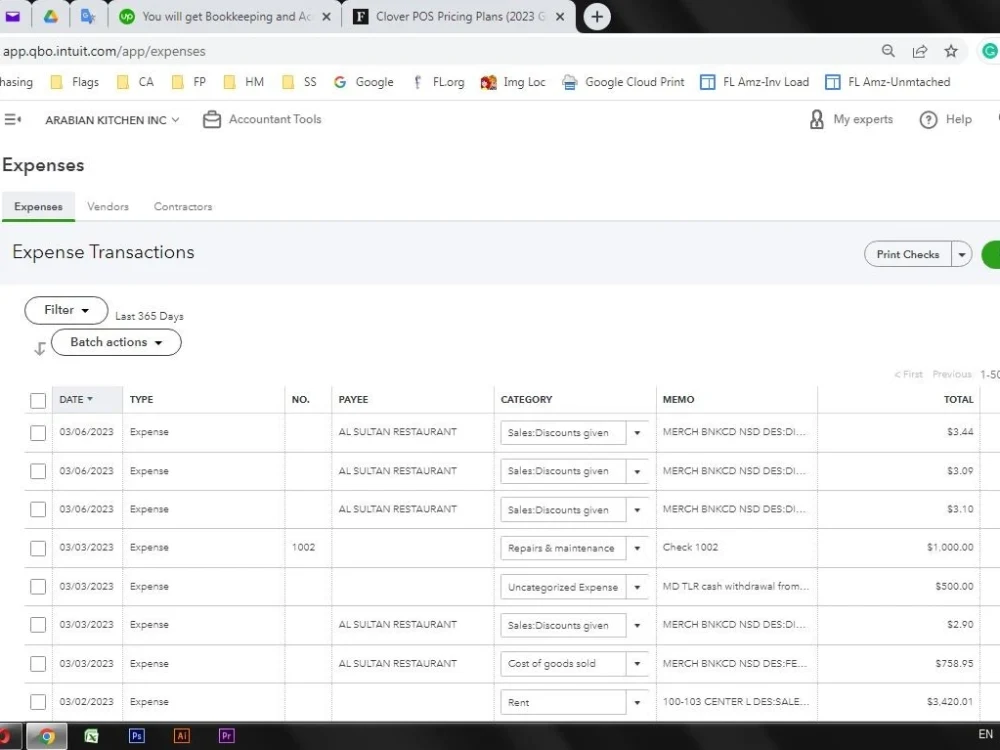
Task: Expand Repairs & maintenance category dropdown
Action: point(637,548)
